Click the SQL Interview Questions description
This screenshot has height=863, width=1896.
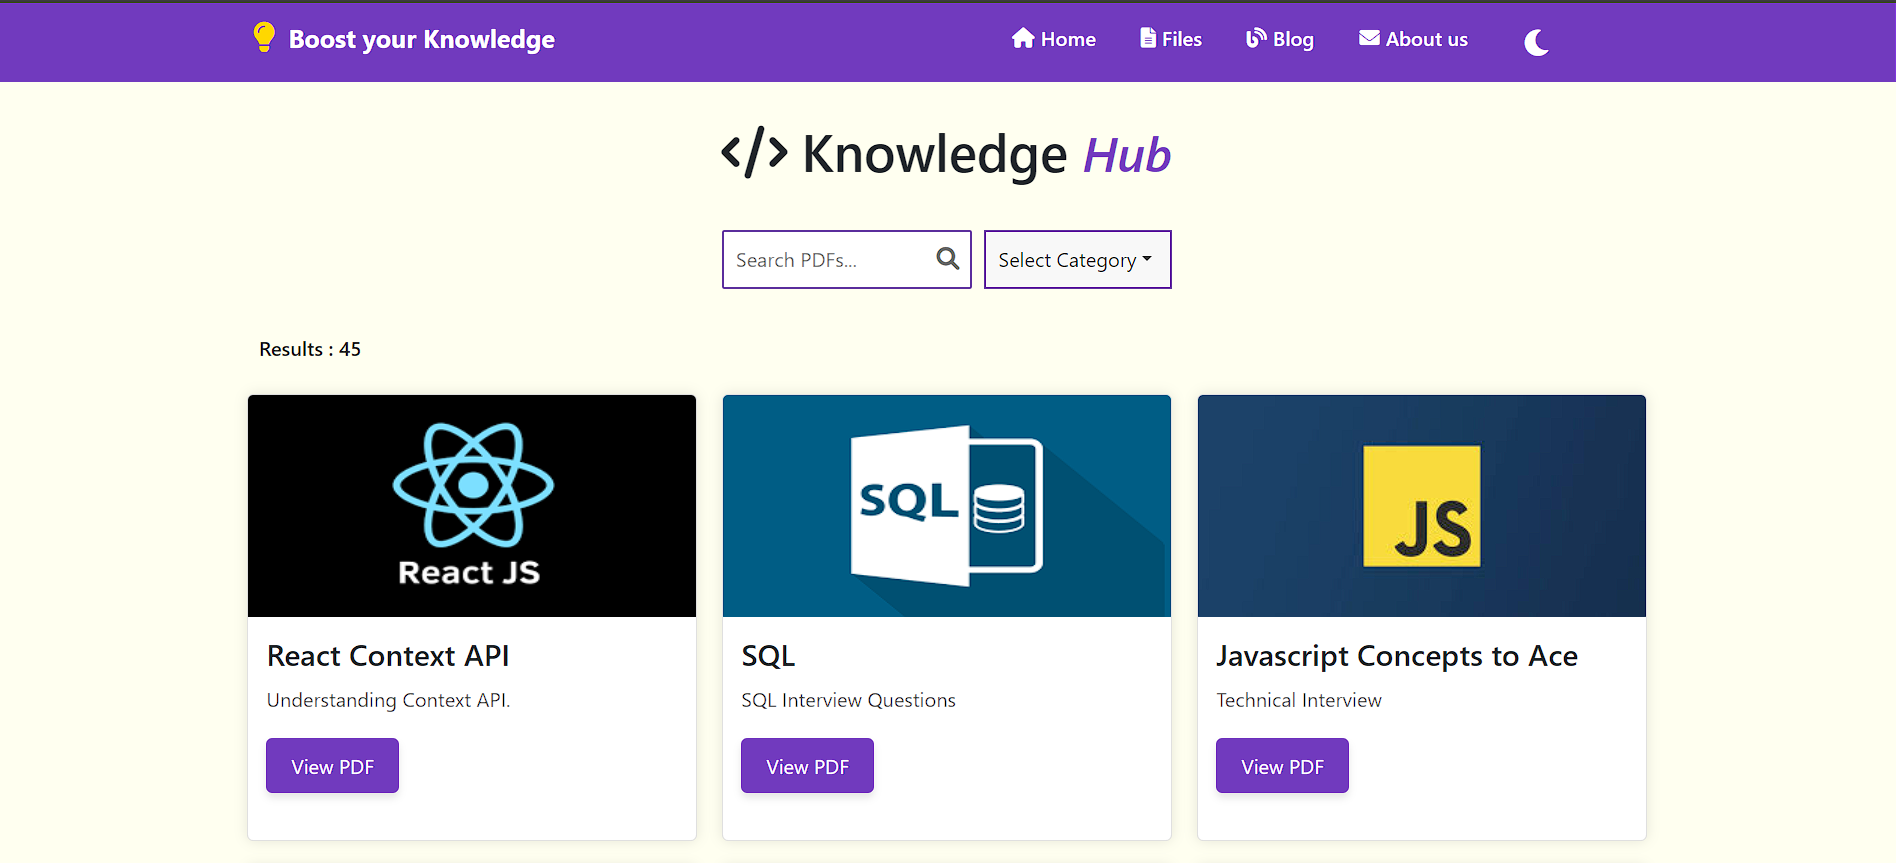click(848, 700)
